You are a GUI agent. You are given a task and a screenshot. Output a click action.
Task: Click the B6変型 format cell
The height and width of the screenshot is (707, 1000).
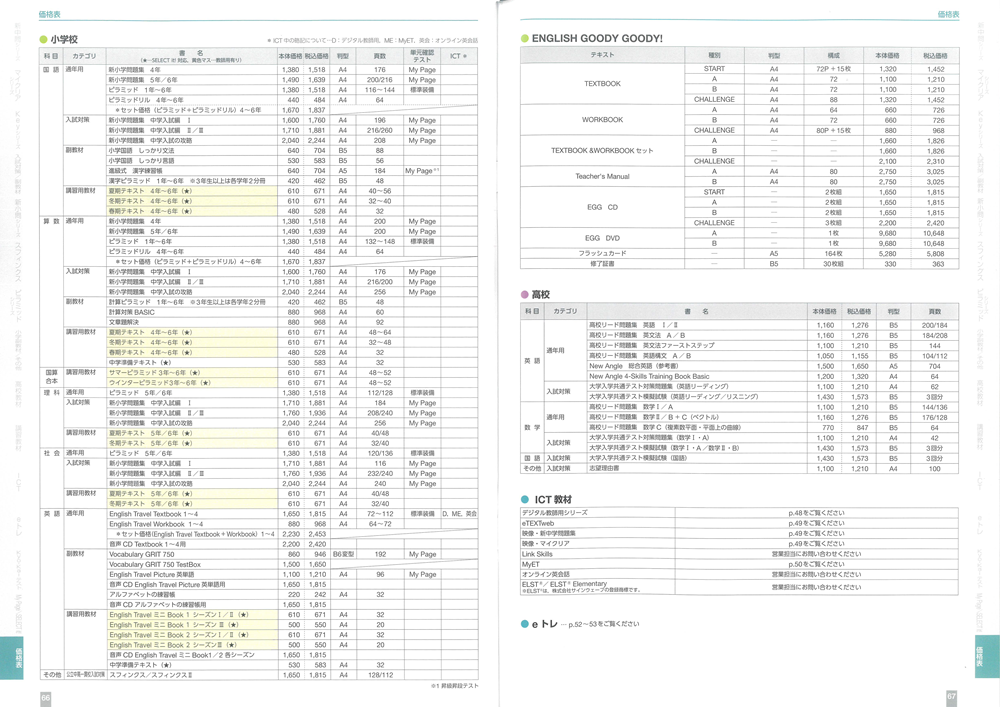343,555
